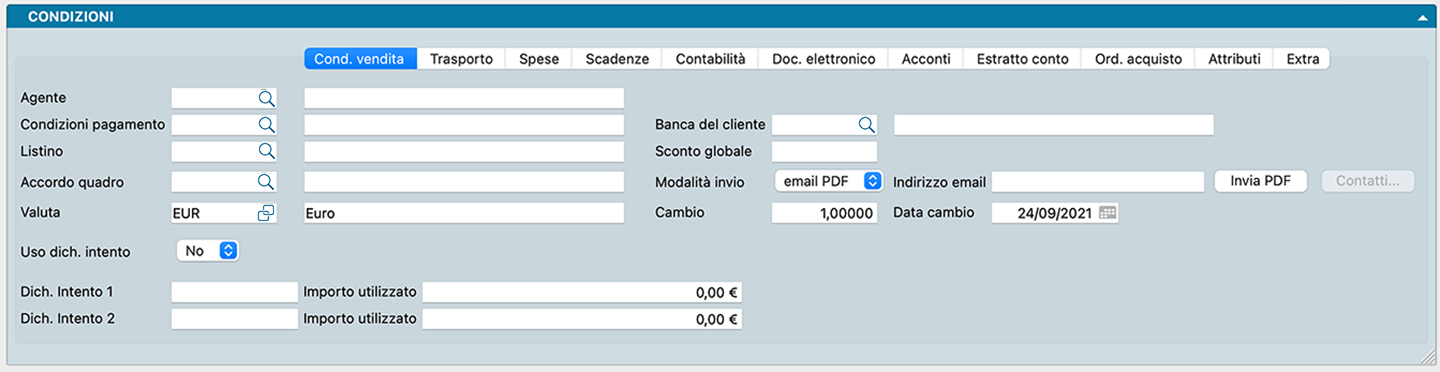
Task: Click the Banca del cliente search icon
Action: [867, 124]
